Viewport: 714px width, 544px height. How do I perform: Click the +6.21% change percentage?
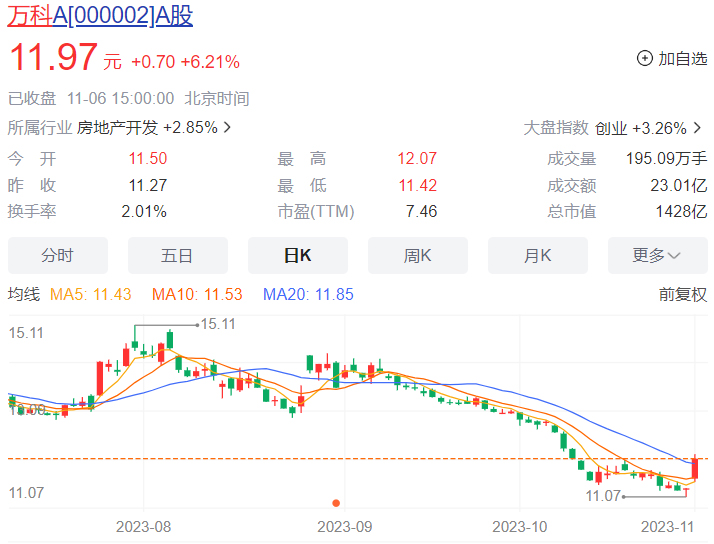point(210,62)
